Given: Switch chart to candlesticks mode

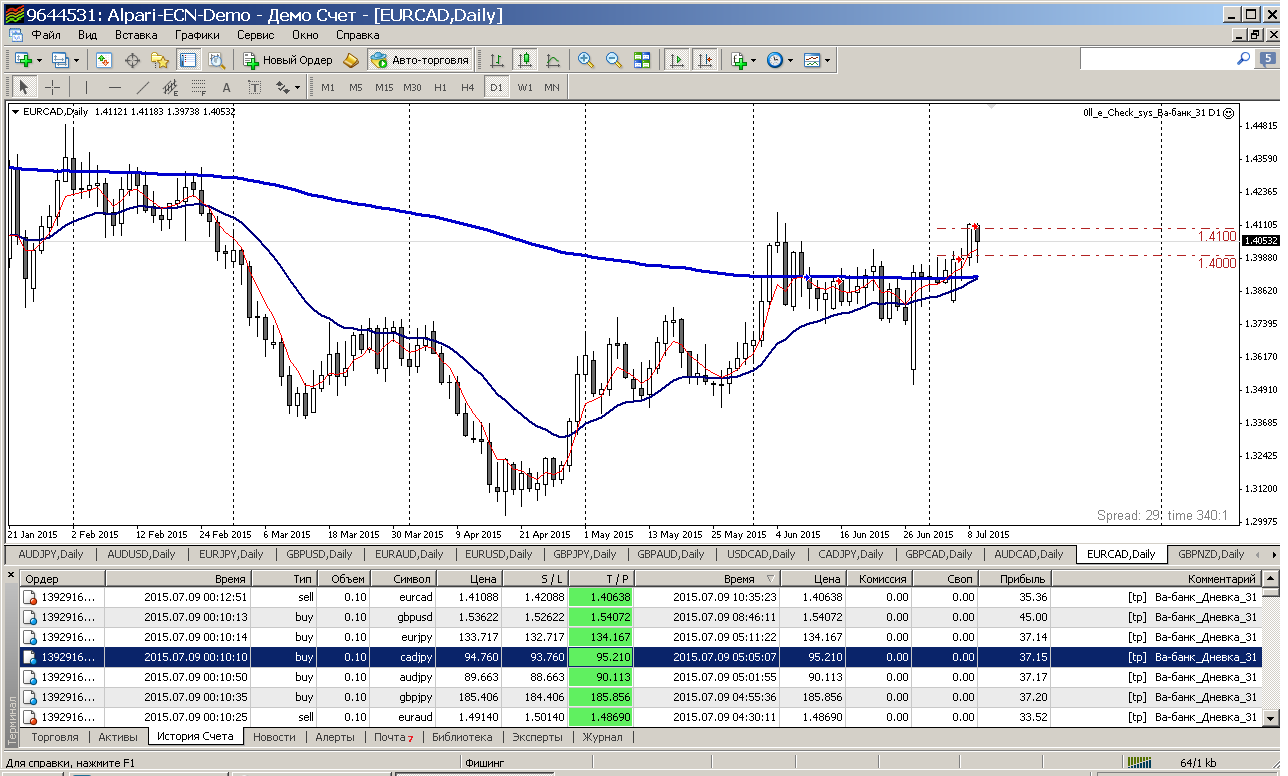Looking at the screenshot, I should click(525, 60).
